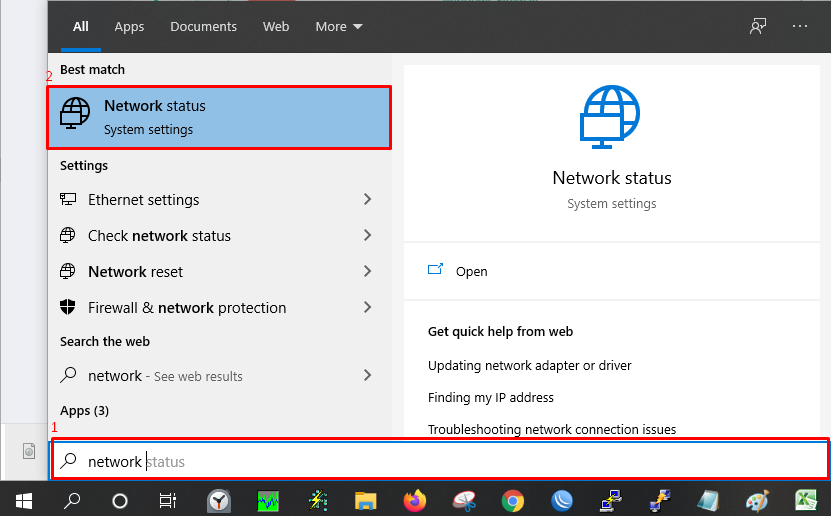Open File Explorer from the taskbar
Image resolution: width=831 pixels, height=516 pixels.
pyautogui.click(x=365, y=501)
